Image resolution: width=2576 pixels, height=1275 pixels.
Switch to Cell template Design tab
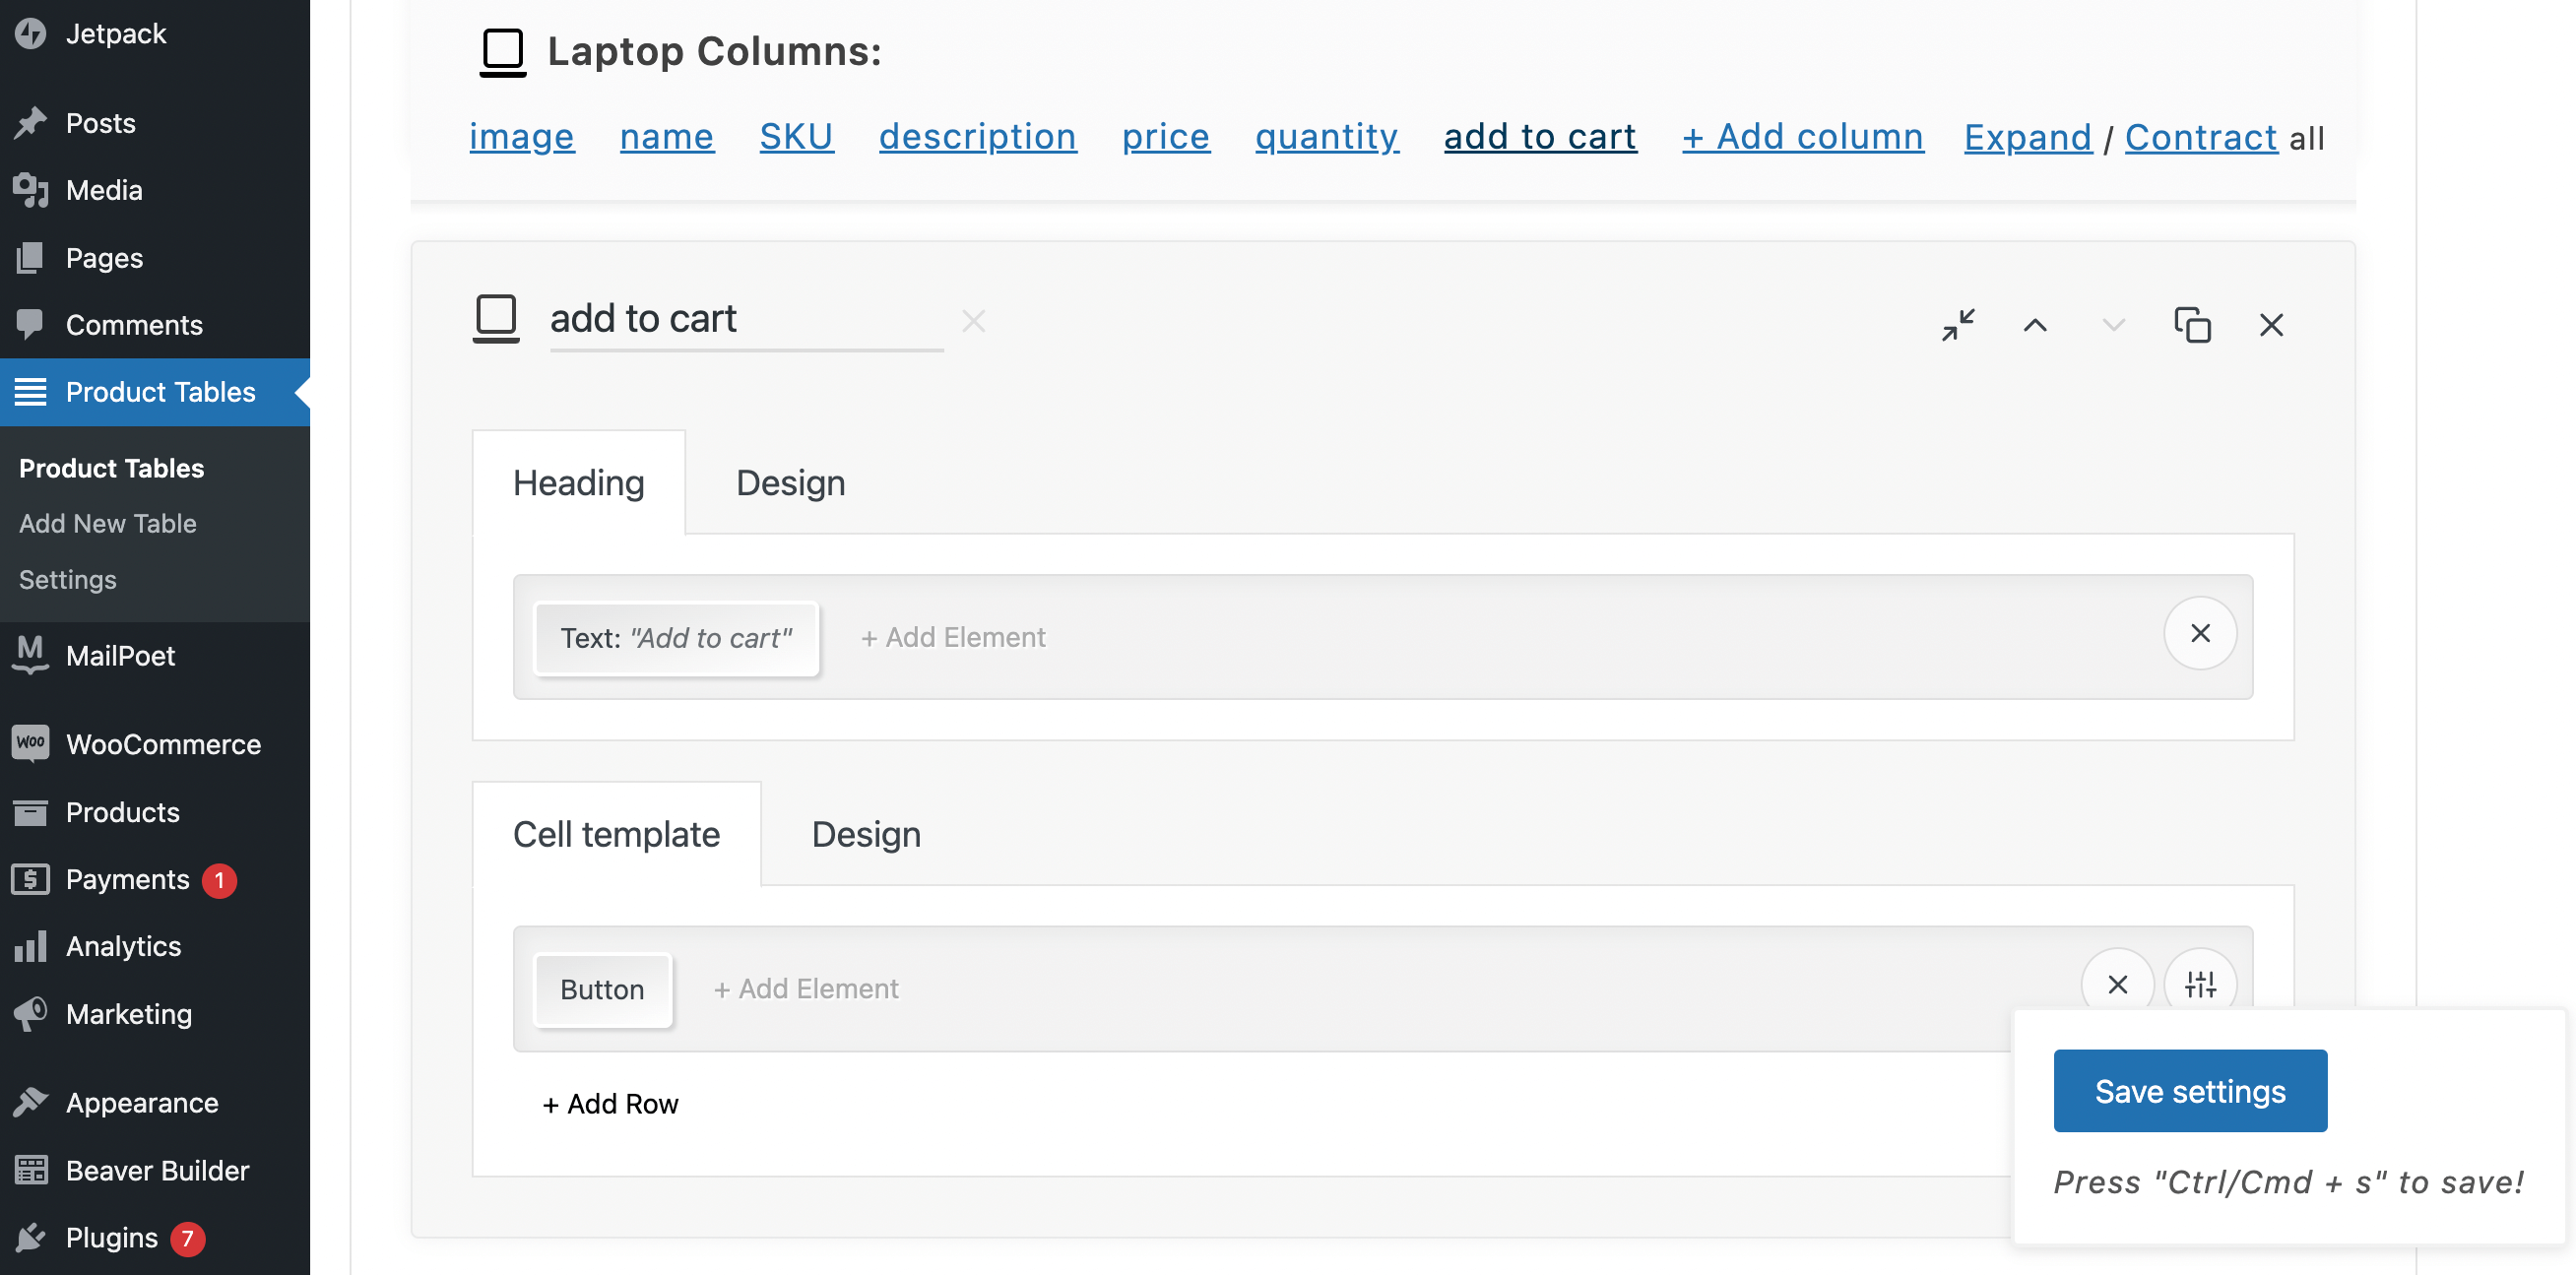point(865,834)
